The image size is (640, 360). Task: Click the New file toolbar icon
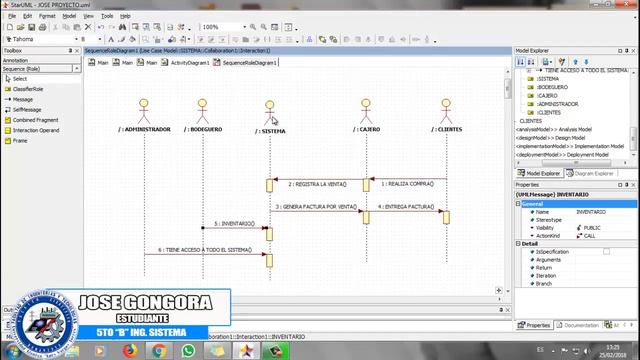[x=10, y=27]
